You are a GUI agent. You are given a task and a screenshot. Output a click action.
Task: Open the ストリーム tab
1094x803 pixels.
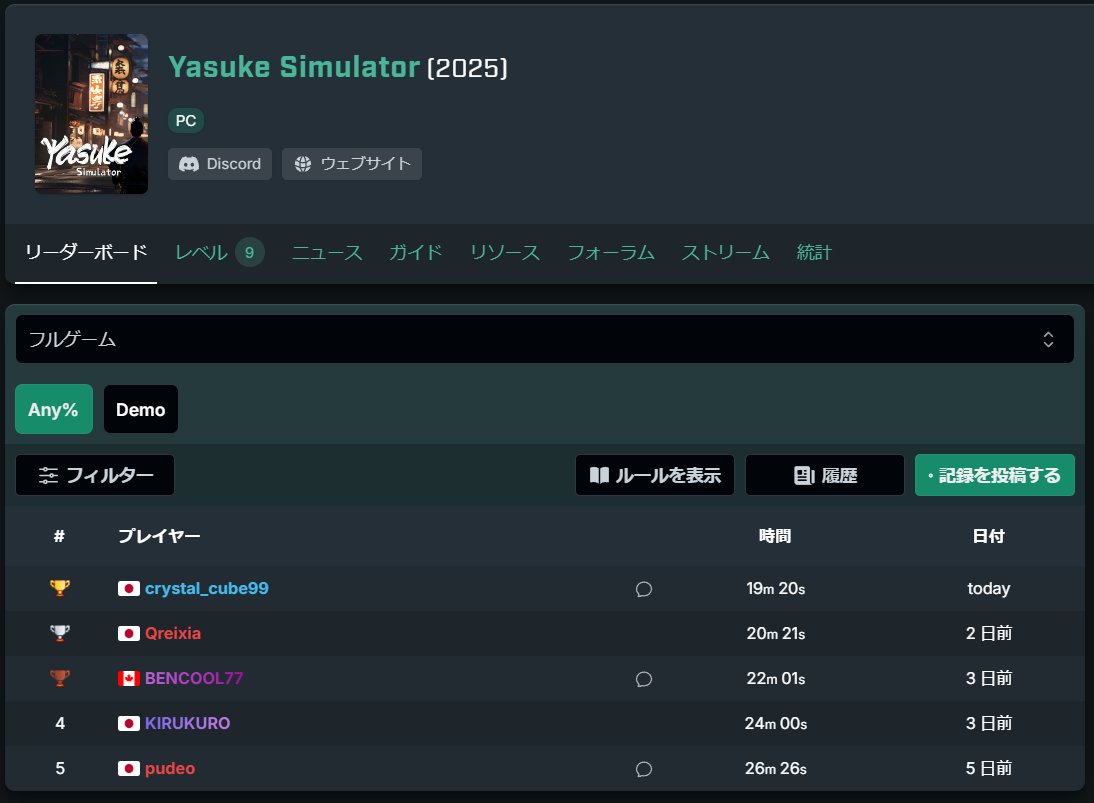(x=726, y=252)
